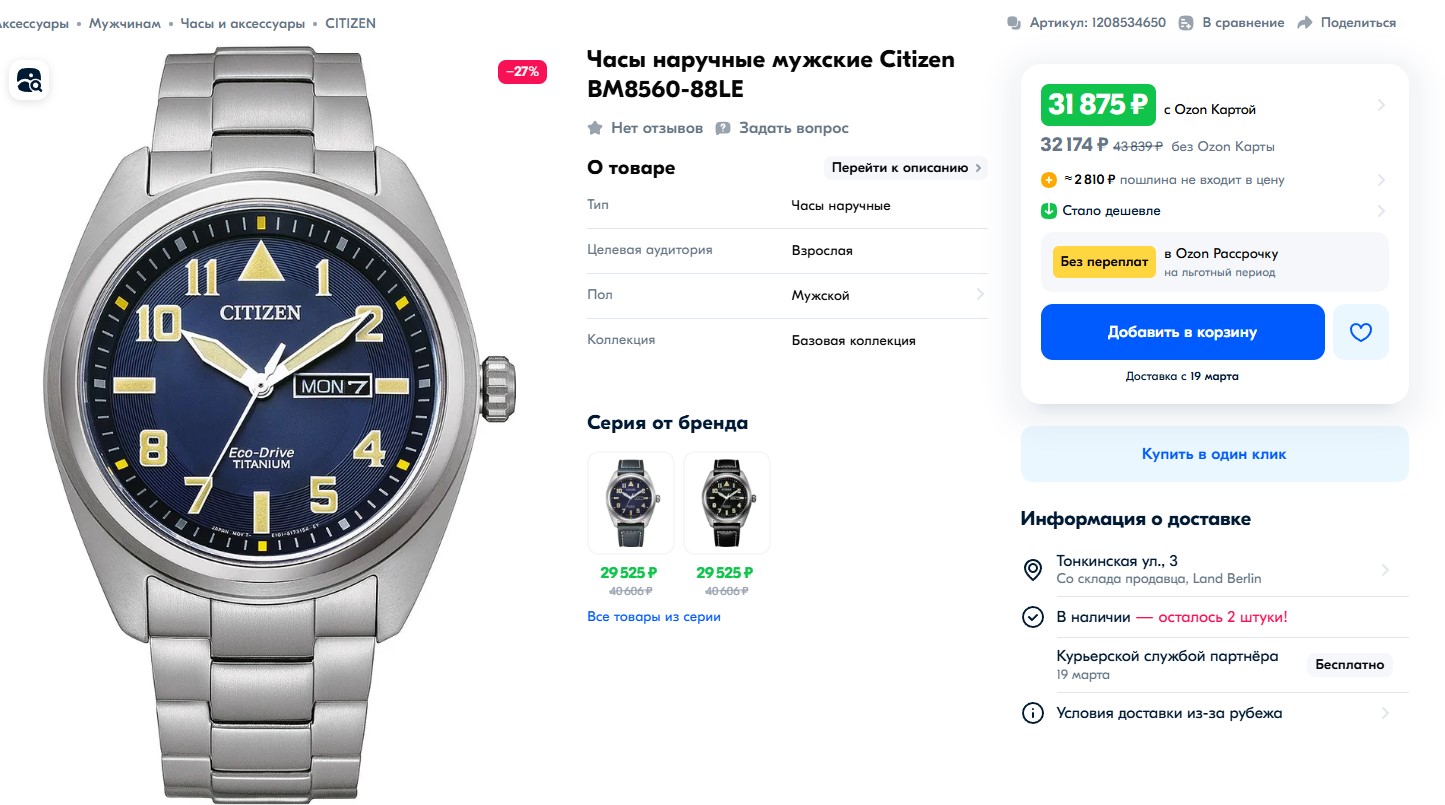
Task: Open Все товары из серии link
Action: tap(654, 617)
